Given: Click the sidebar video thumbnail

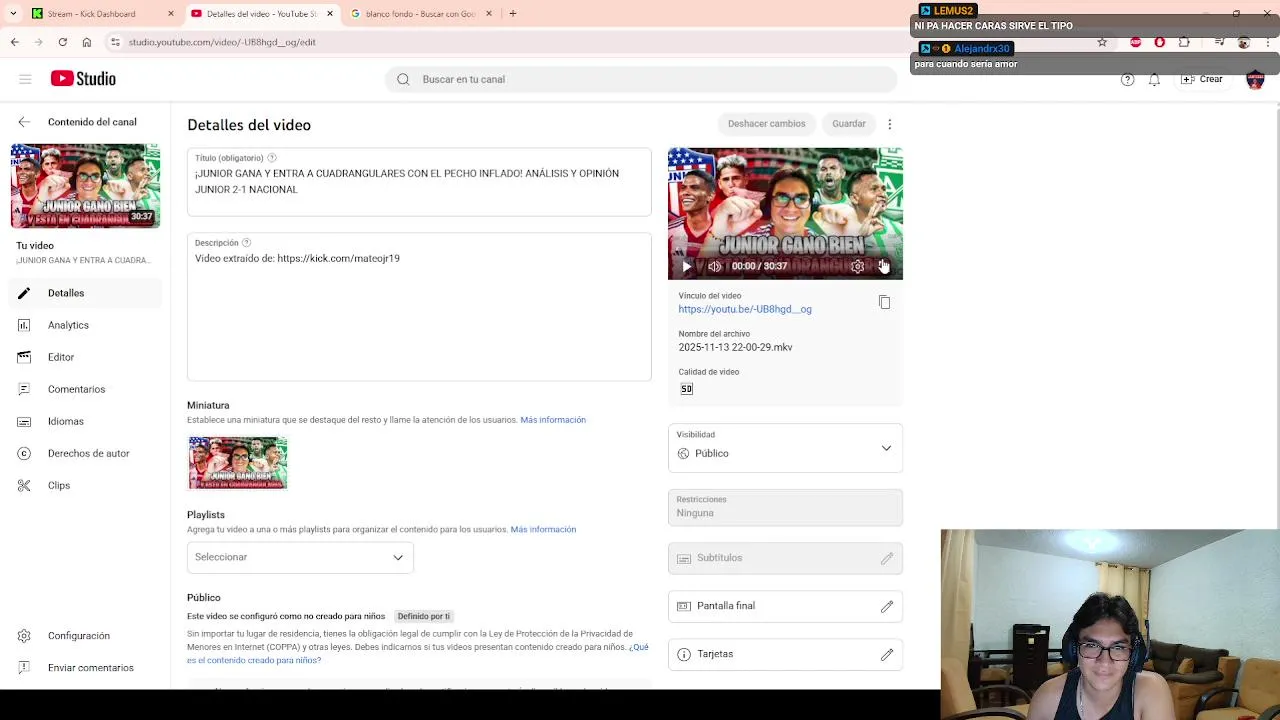Looking at the screenshot, I should (85, 186).
